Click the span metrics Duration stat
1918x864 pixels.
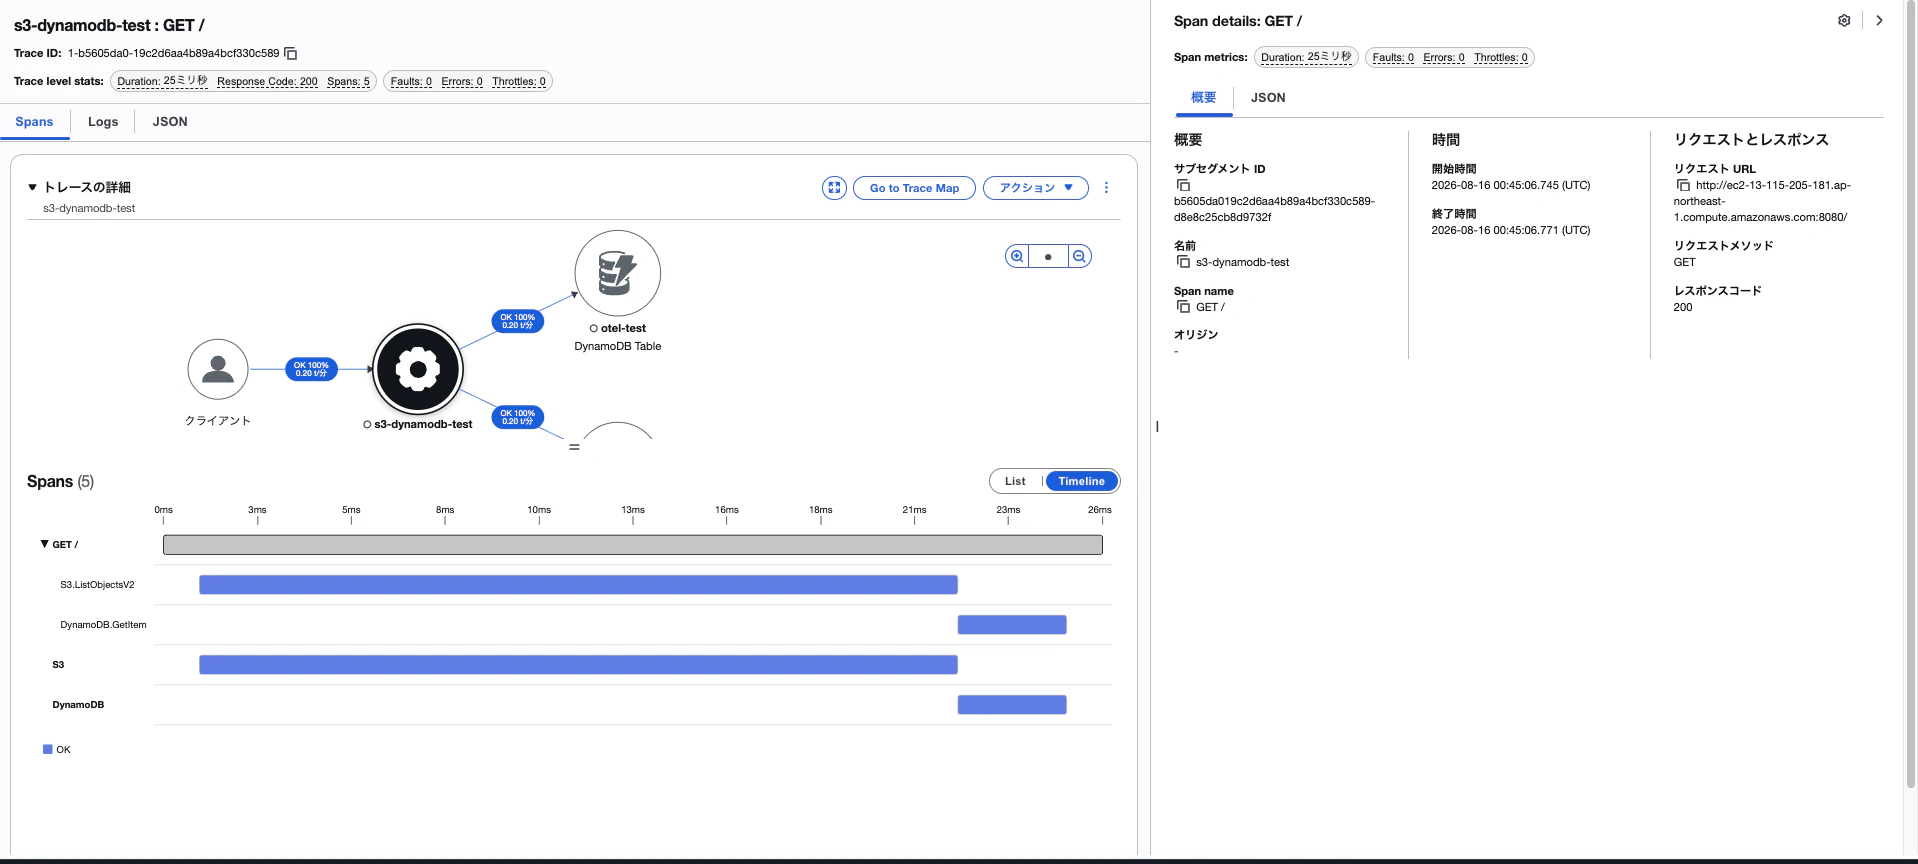coord(1306,57)
